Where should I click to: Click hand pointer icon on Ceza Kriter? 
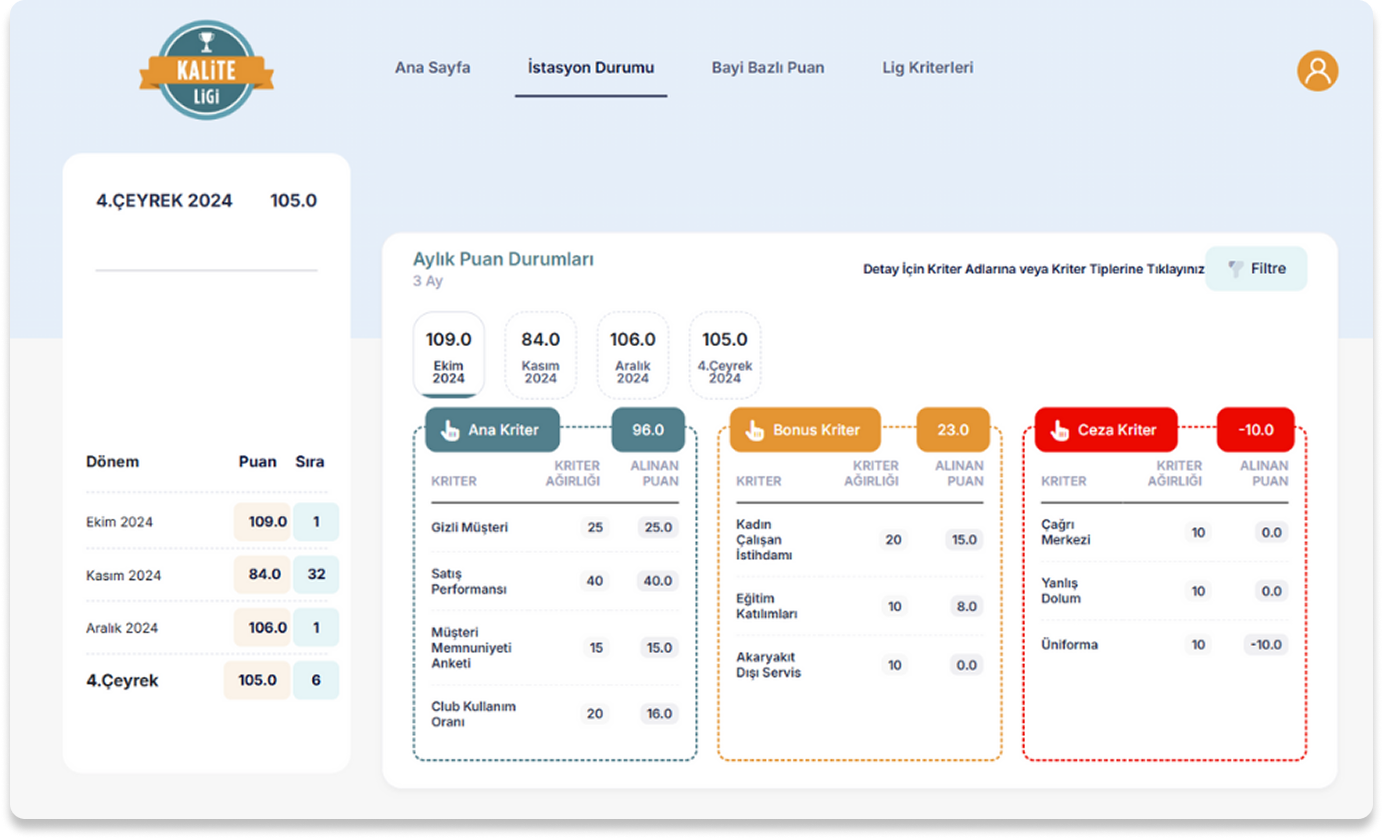pyautogui.click(x=1059, y=430)
